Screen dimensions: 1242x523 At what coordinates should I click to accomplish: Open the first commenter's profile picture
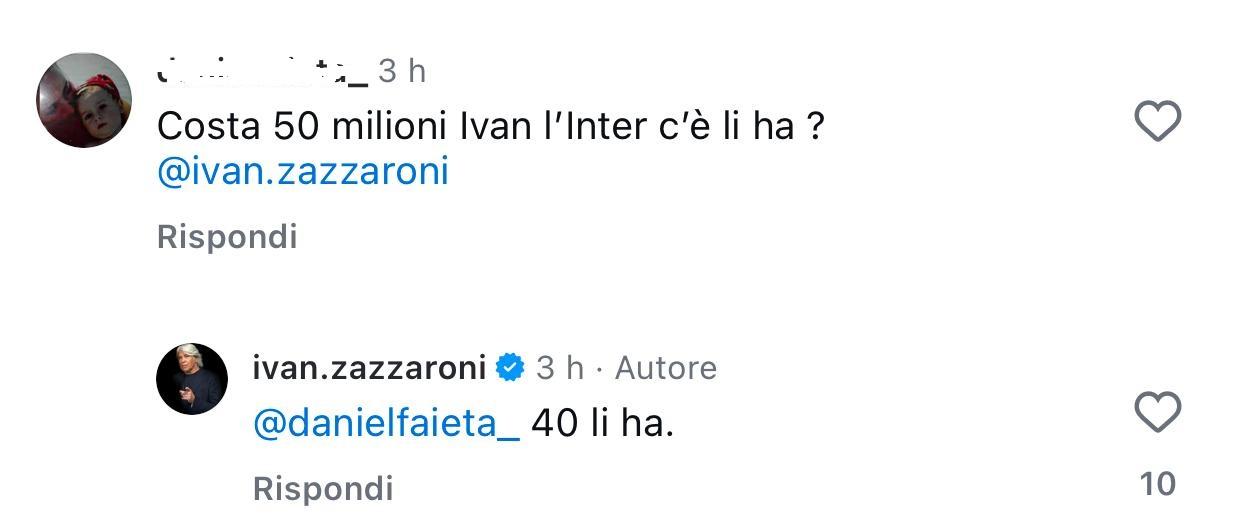coord(84,100)
